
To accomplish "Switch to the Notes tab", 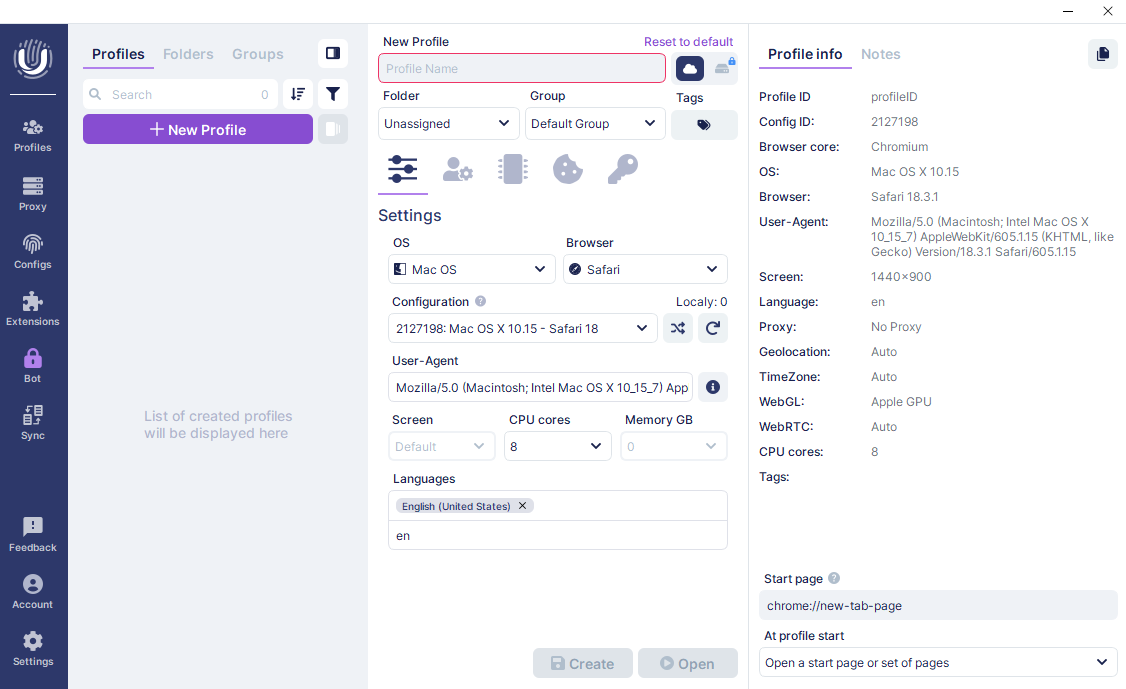I will 880,54.
